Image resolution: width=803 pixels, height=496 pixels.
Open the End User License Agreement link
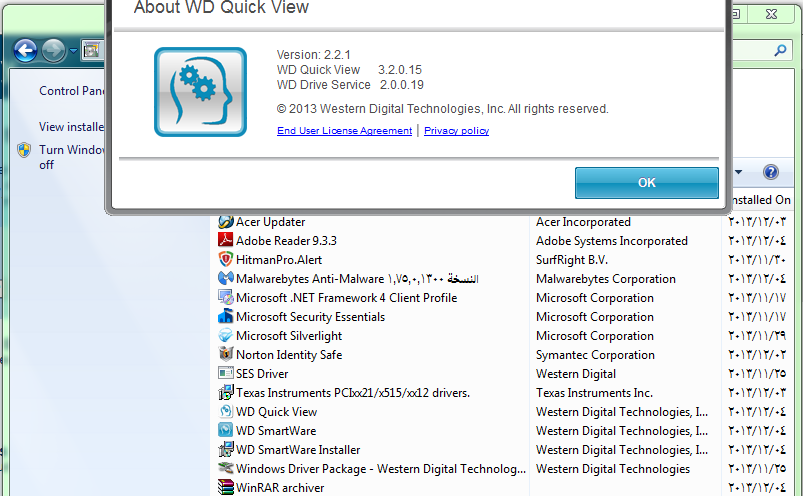click(344, 131)
